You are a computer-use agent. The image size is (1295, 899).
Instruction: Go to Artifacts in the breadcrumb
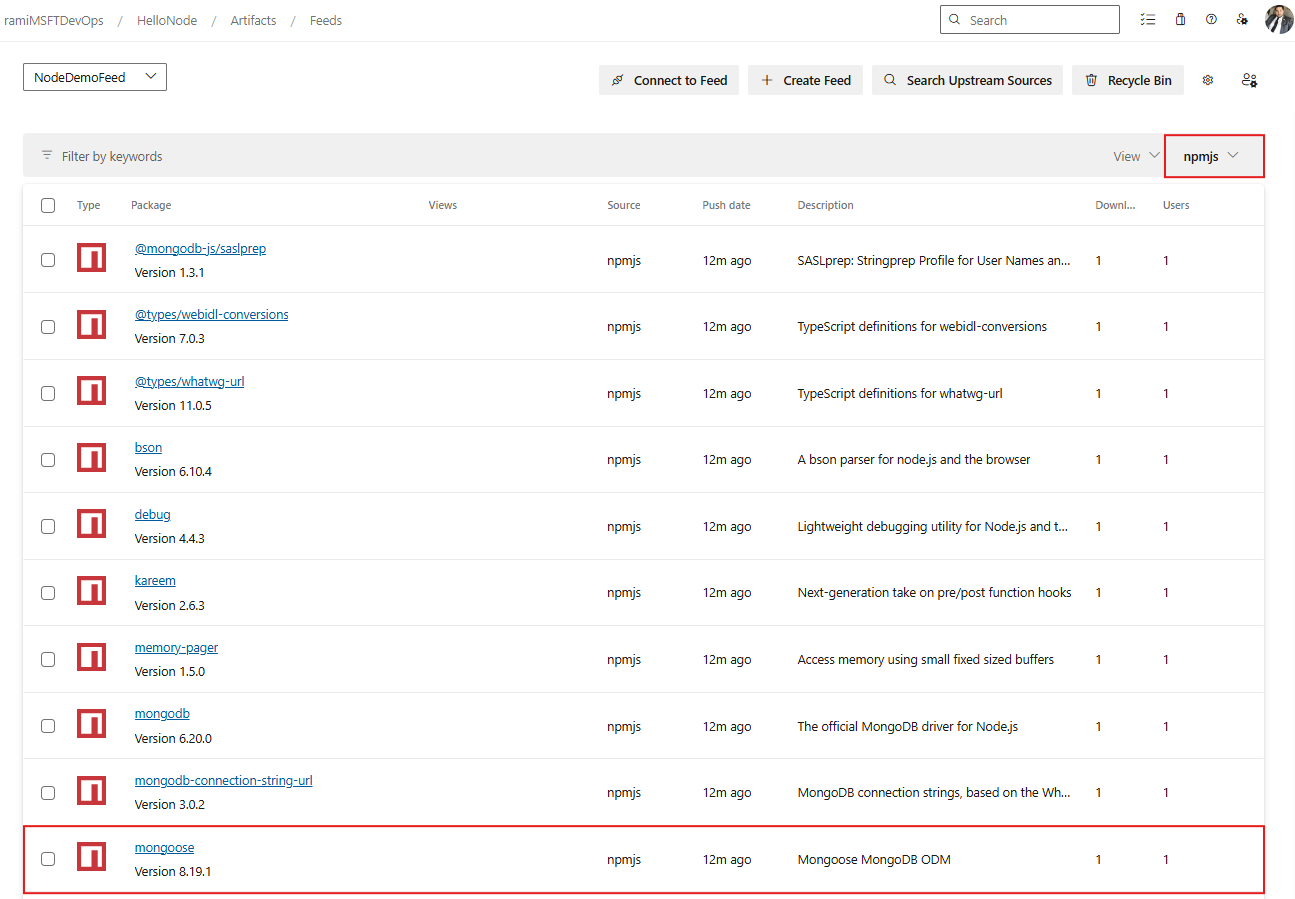coord(253,20)
